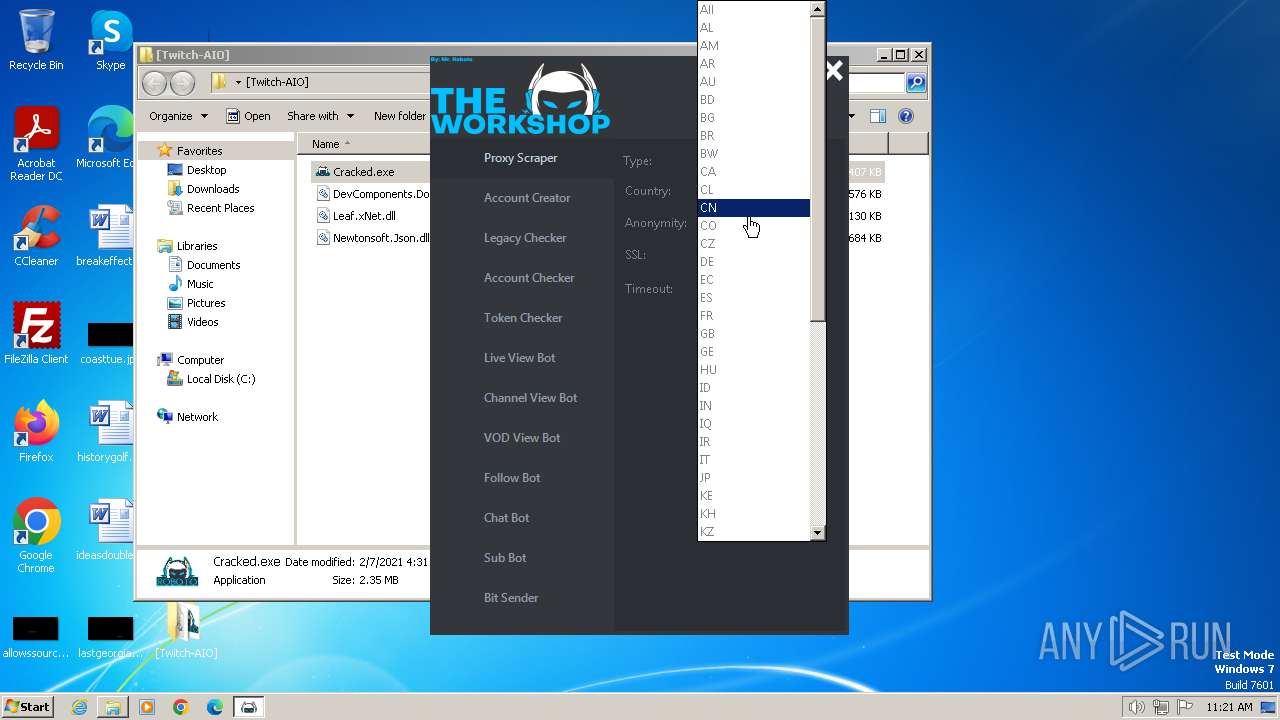
Task: Launch Firefox from the desktop
Action: (36, 432)
